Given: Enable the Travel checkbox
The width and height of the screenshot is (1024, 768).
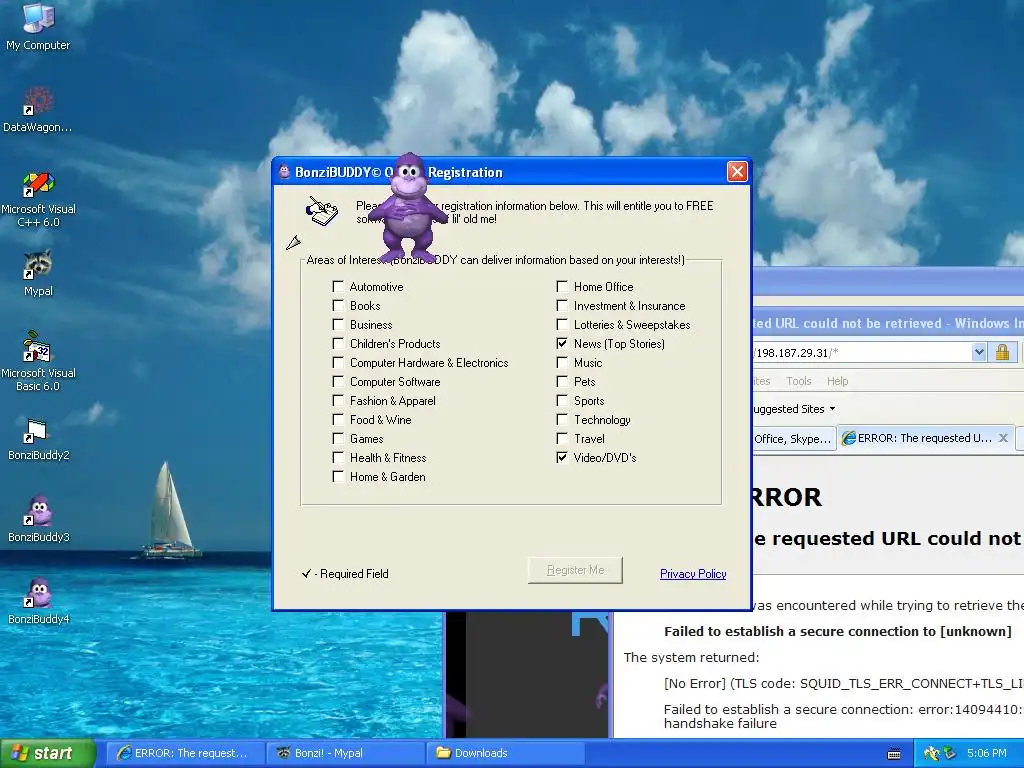Looking at the screenshot, I should 562,438.
